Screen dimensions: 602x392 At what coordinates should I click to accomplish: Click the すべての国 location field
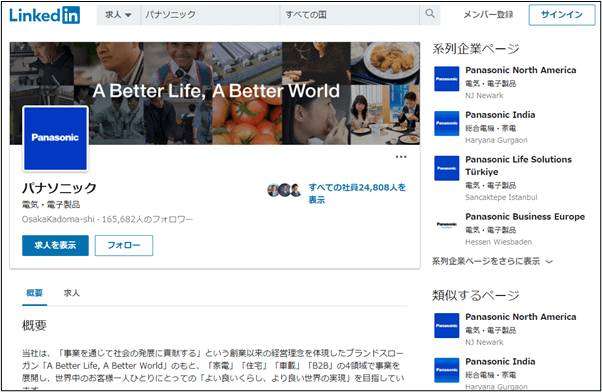[350, 15]
